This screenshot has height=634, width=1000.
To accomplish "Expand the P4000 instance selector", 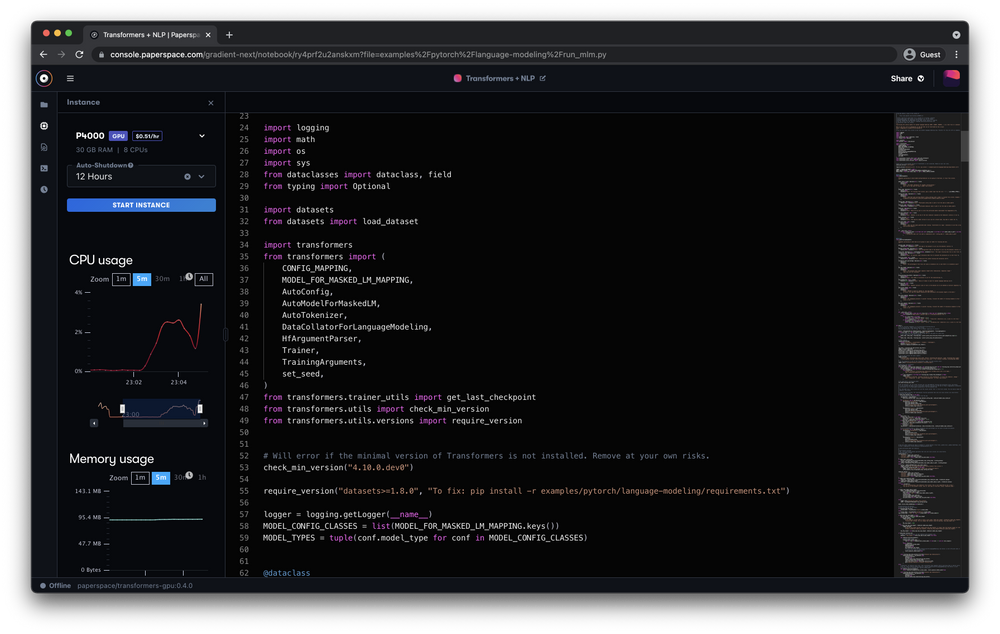I will click(202, 136).
